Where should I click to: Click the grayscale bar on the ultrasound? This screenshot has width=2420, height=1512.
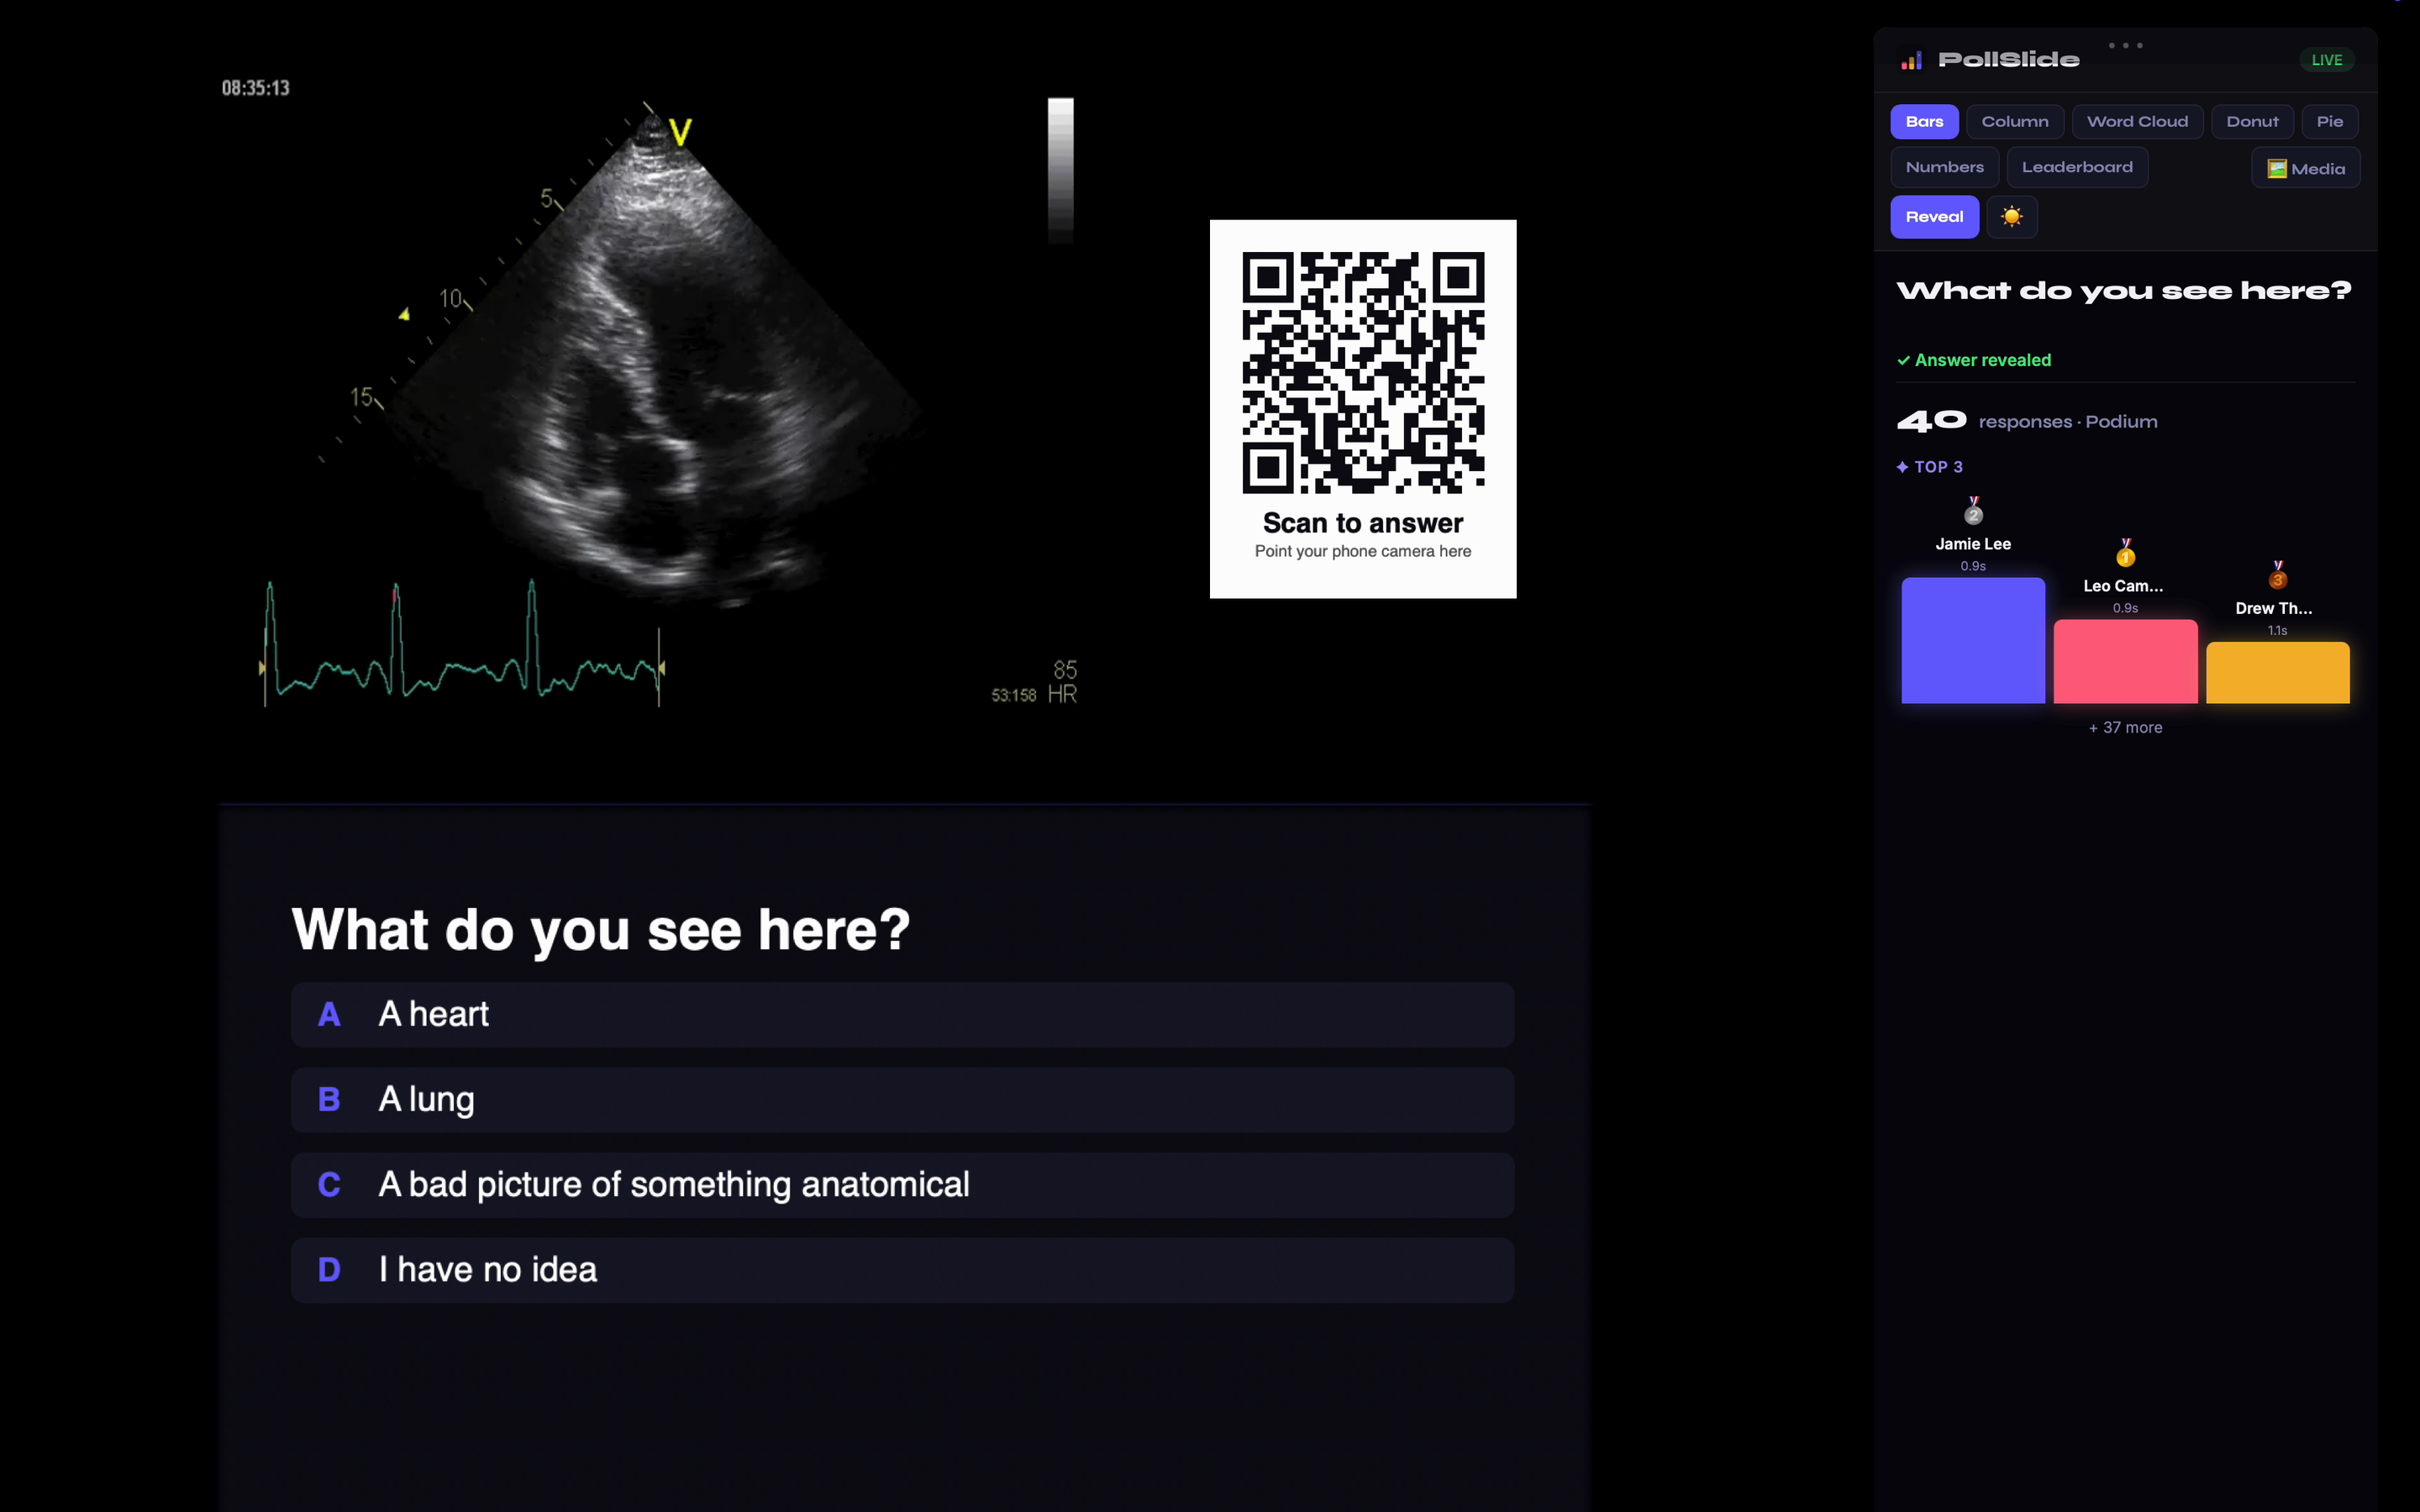click(x=1060, y=170)
